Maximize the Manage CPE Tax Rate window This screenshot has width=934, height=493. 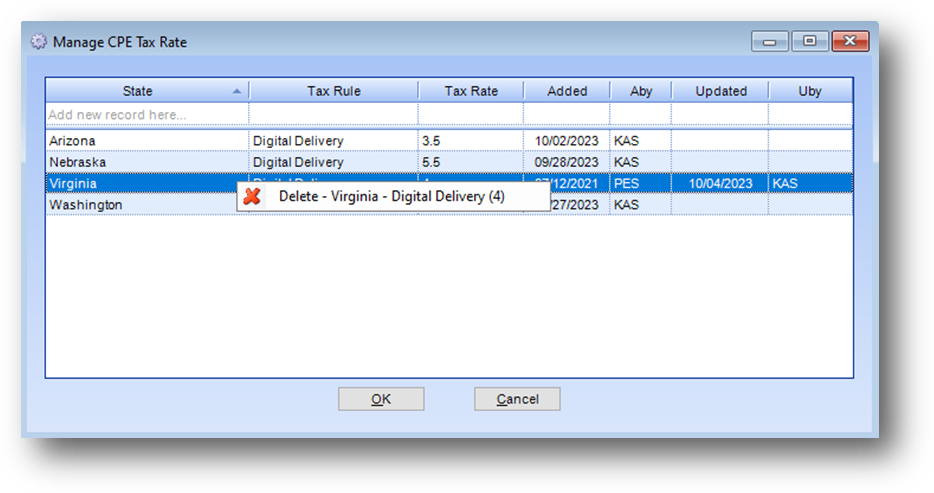point(810,42)
